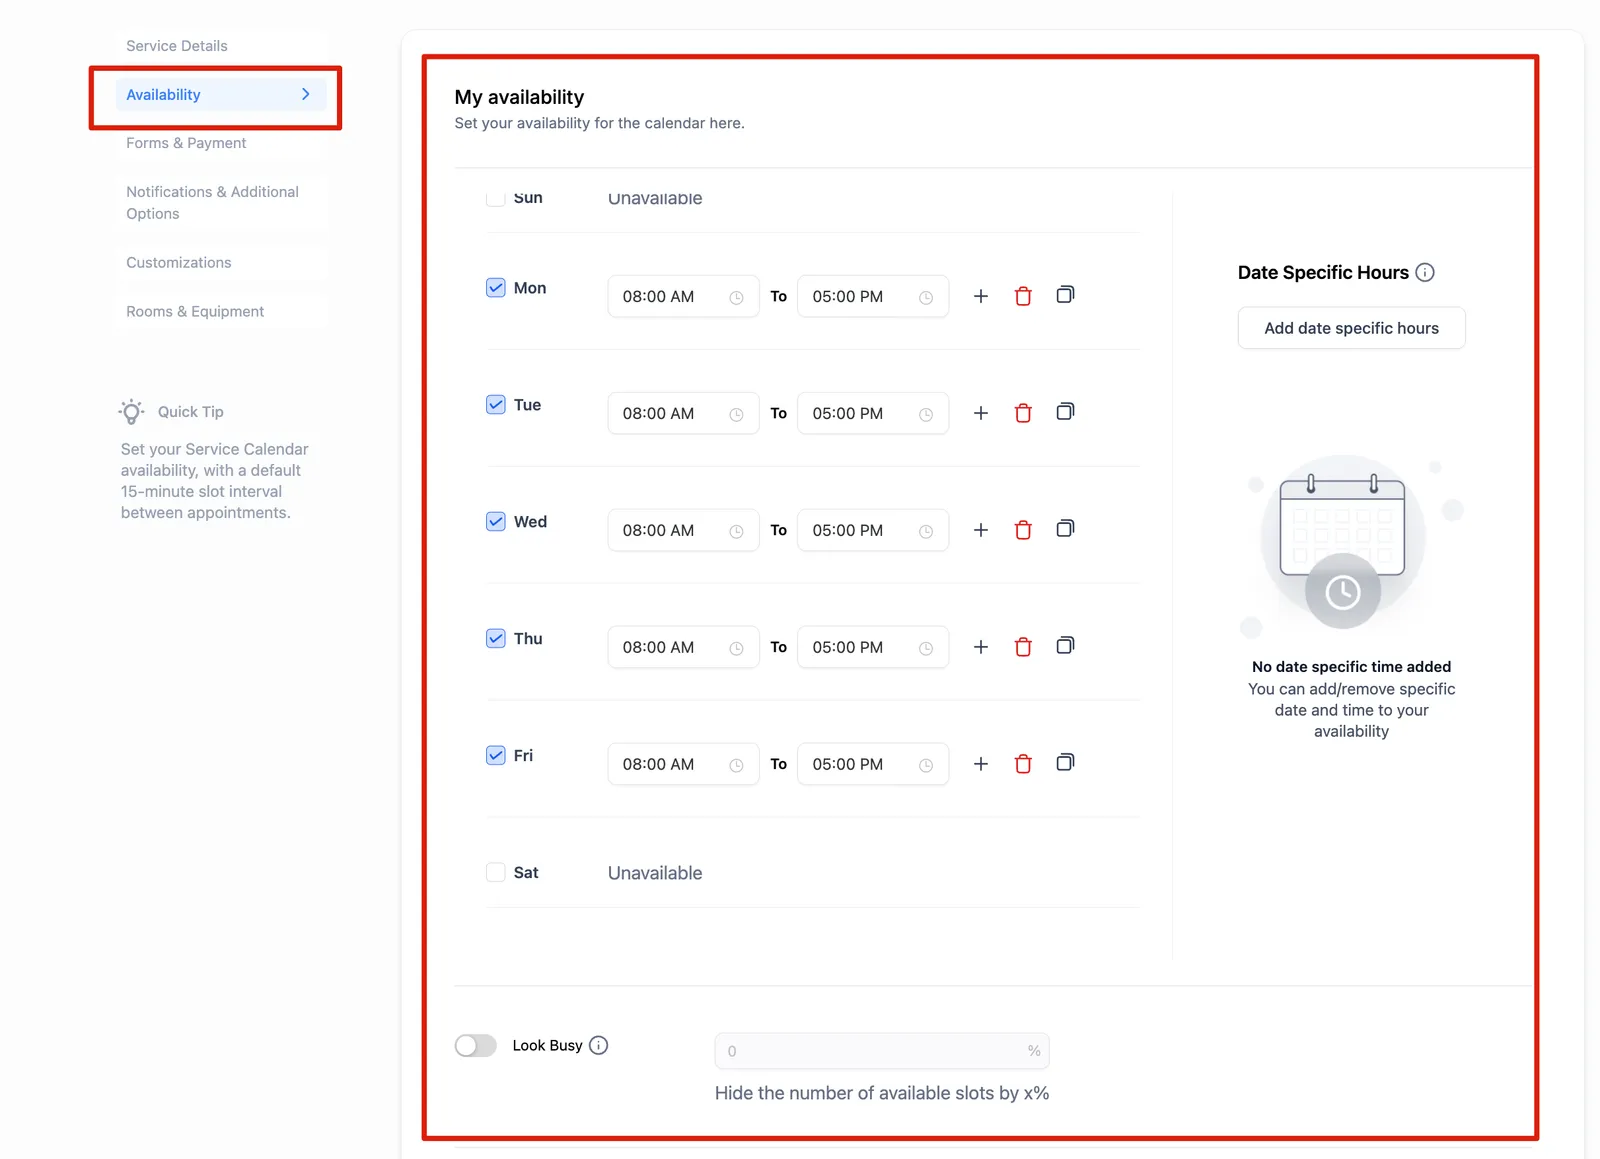Image resolution: width=1600 pixels, height=1159 pixels.
Task: Open Tuesday end time 05:00 PM picker
Action: coord(873,414)
